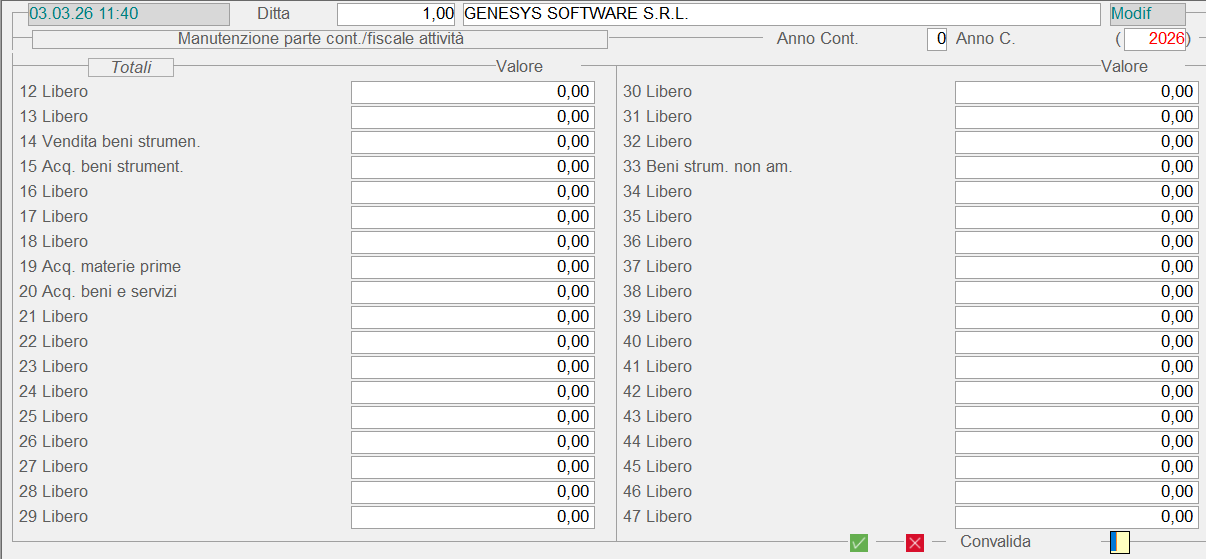Focus the 30 Libero value field

coord(1076,92)
